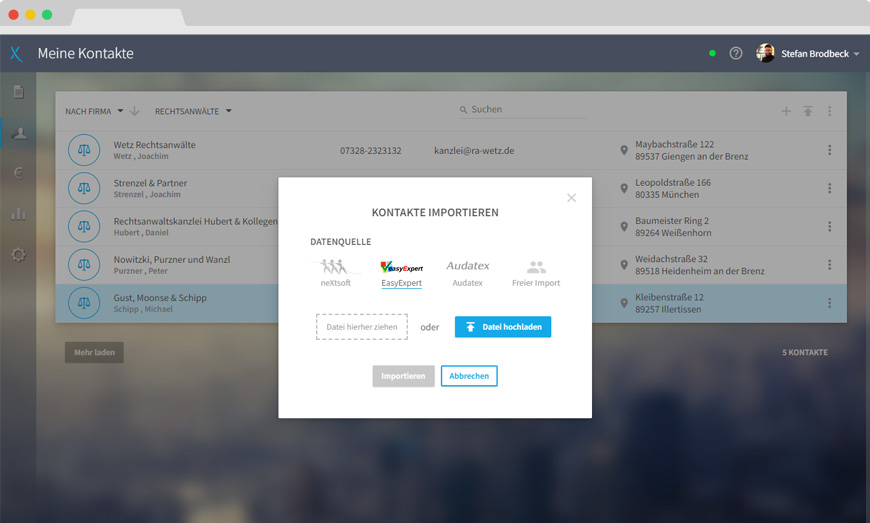The height and width of the screenshot is (523, 870).
Task: Click Stefan Brodbeck's avatar picture
Action: pyautogui.click(x=765, y=53)
